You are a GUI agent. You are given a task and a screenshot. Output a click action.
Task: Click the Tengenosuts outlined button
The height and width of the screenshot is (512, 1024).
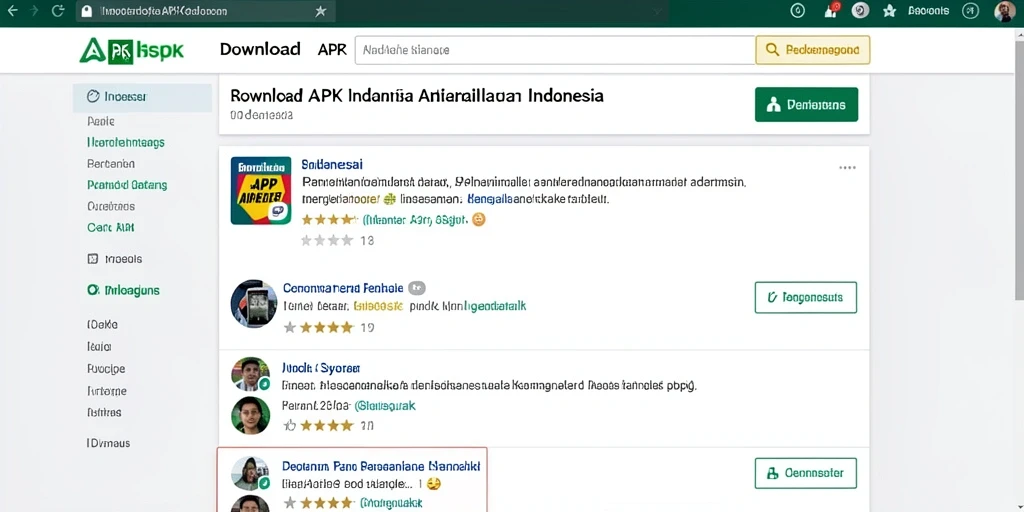[806, 298]
